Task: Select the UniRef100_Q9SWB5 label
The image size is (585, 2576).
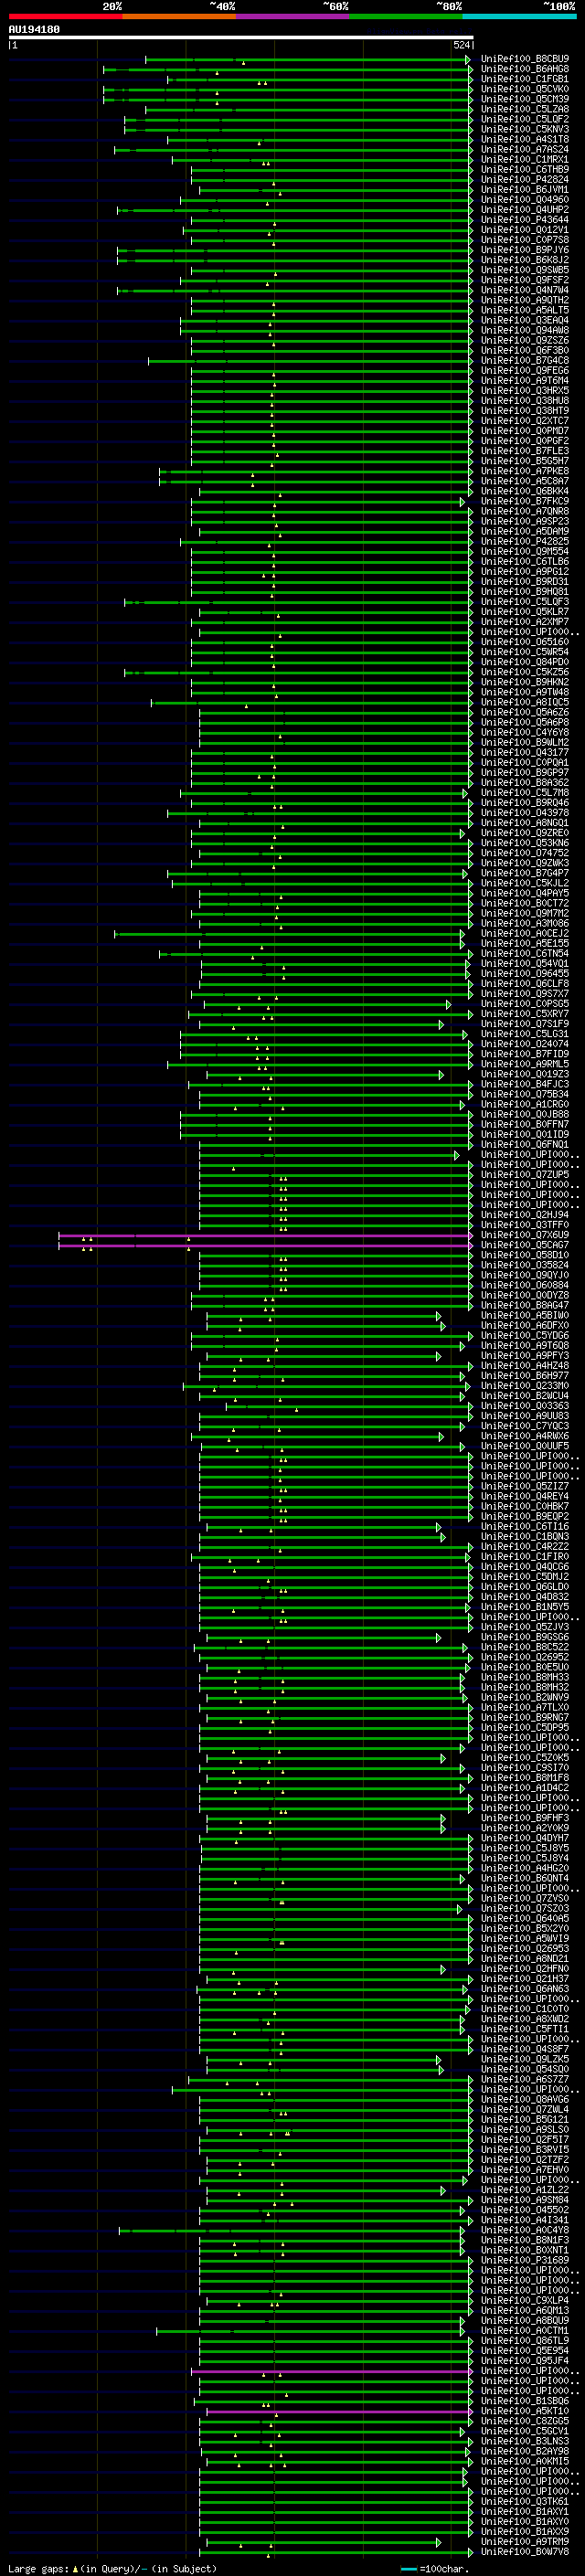Action: click(524, 270)
